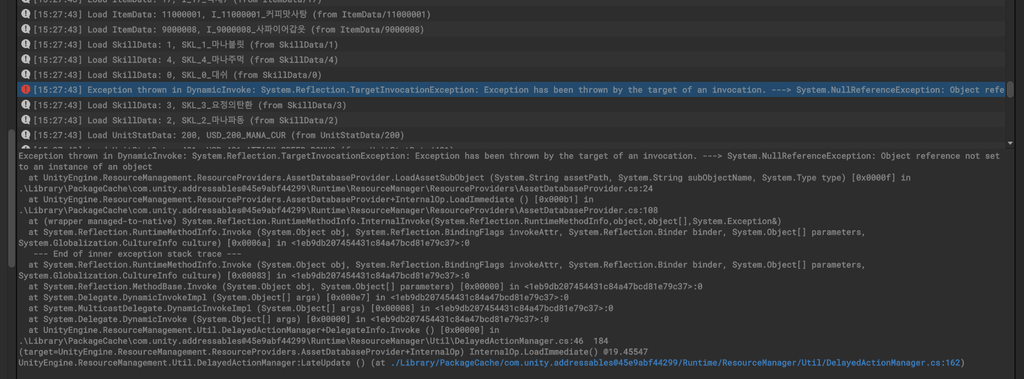
Task: Click the System.Reflection.MethodBase.Invoke stack line
Action: pyautogui.click(x=365, y=286)
